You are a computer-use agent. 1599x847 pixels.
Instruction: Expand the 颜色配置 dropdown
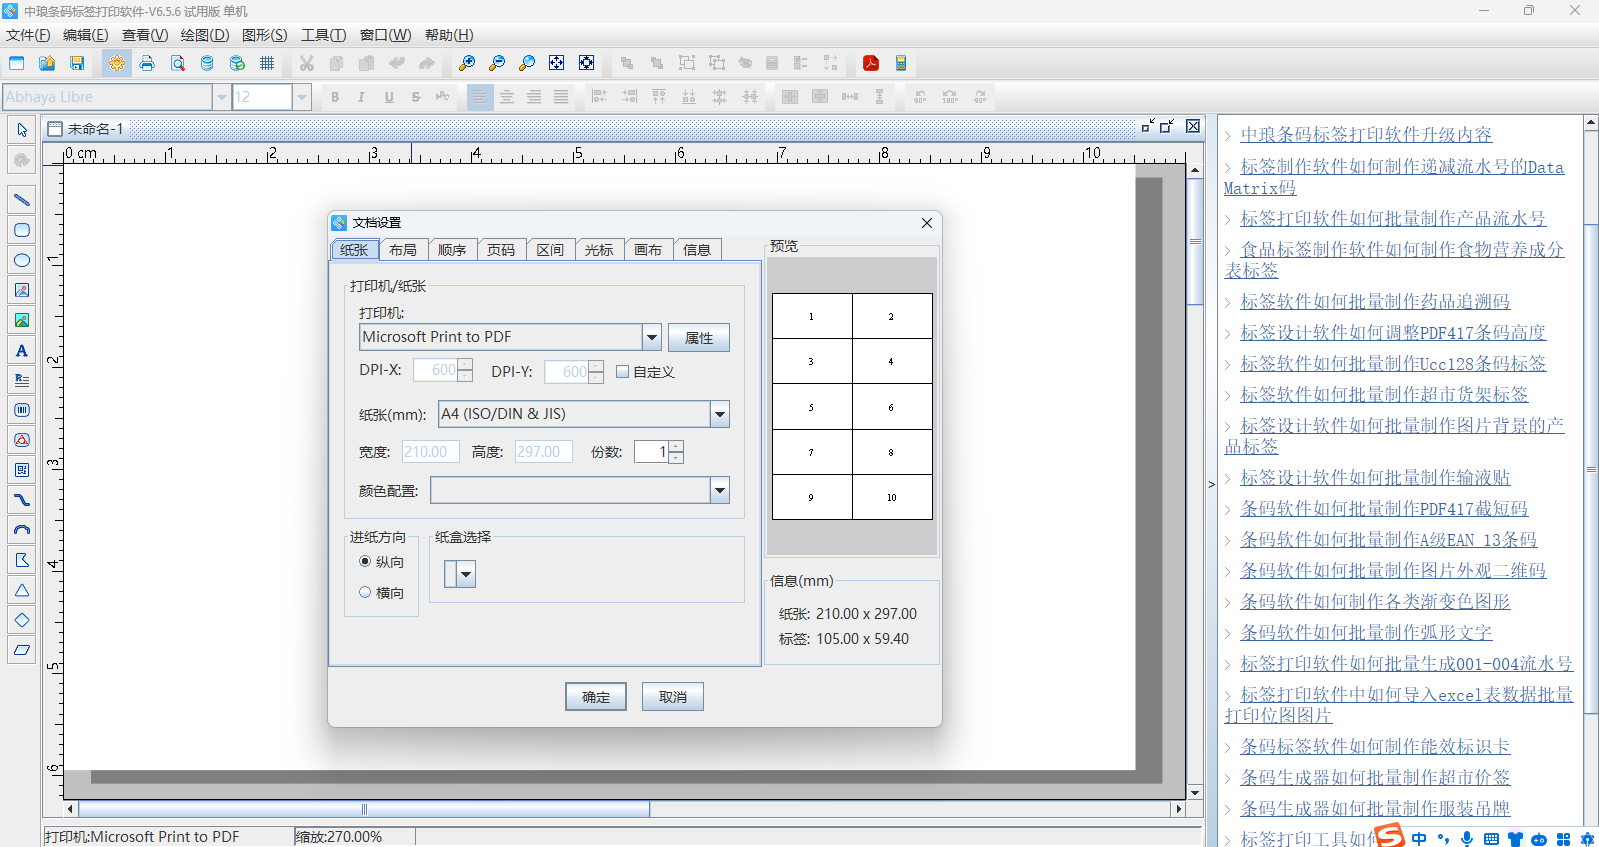coord(719,490)
